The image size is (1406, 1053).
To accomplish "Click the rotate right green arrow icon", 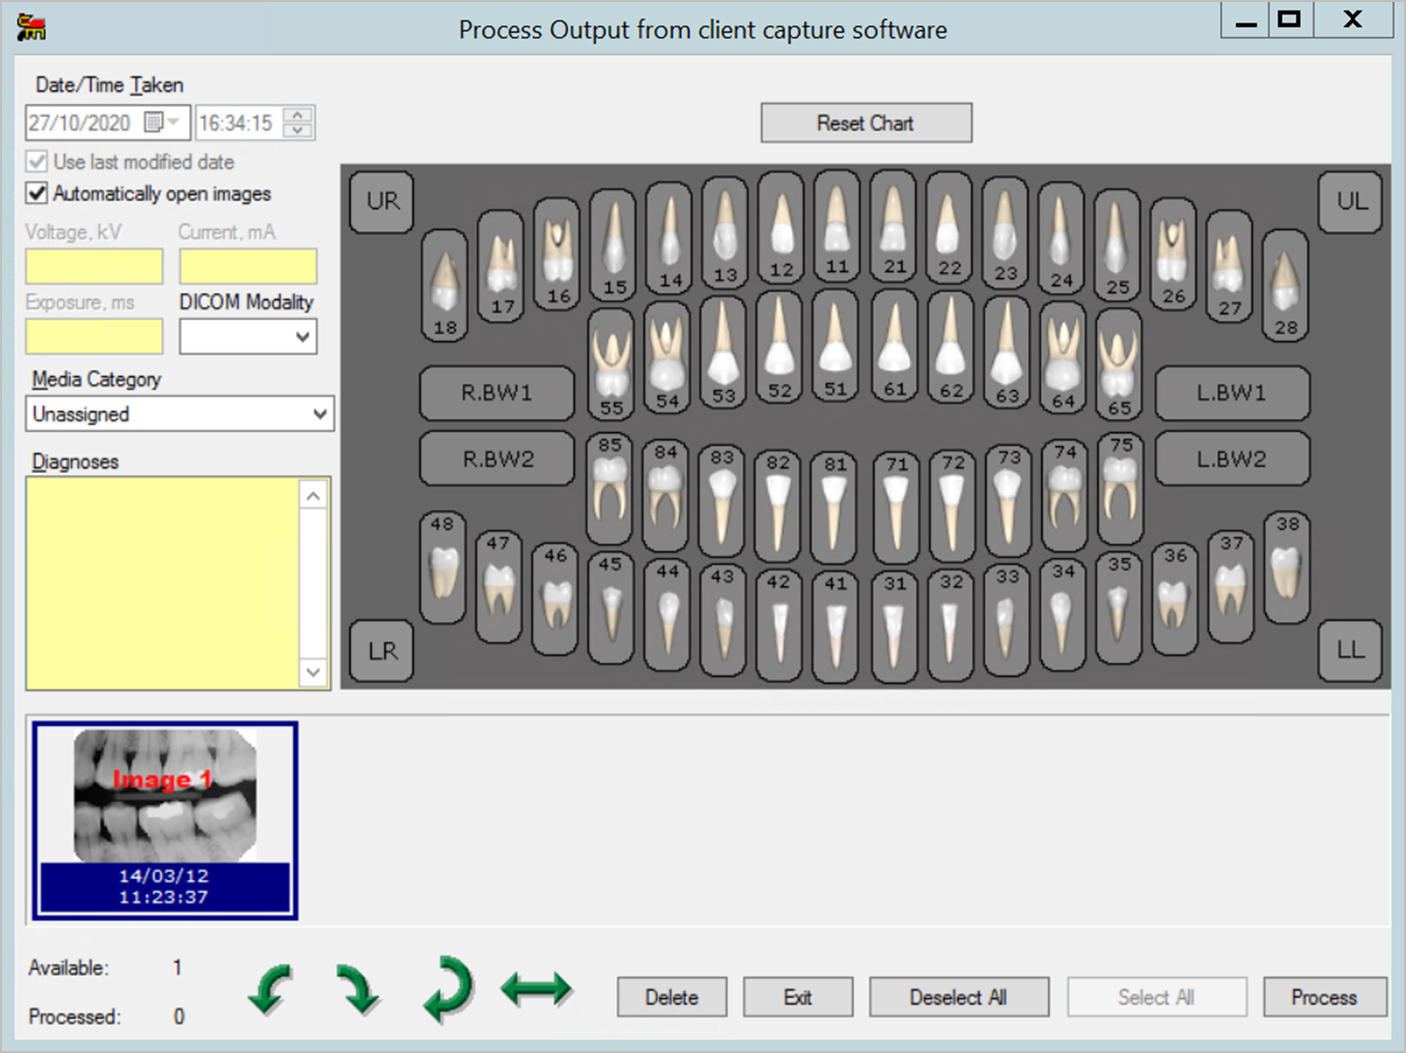I will coord(357,990).
